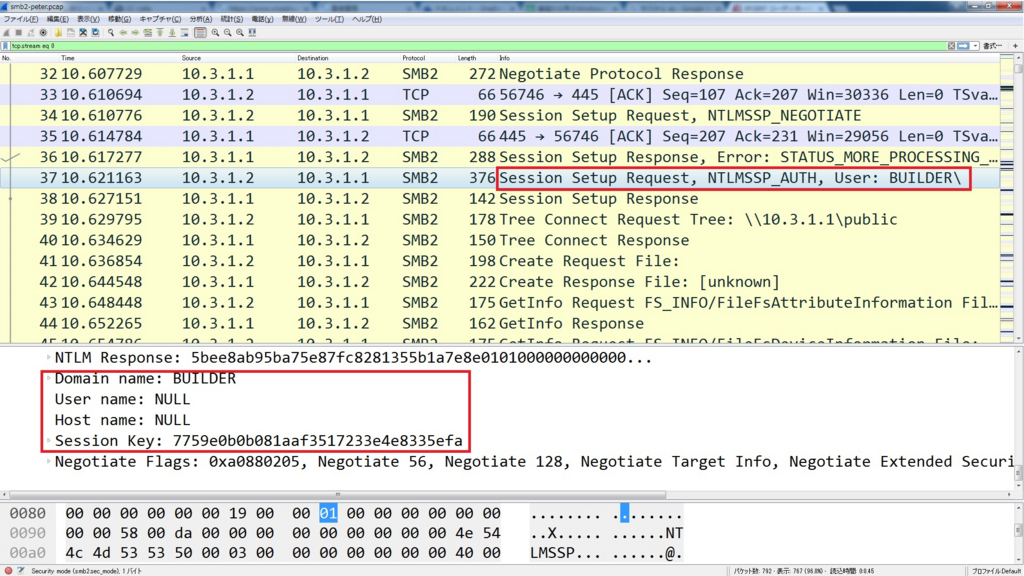The image size is (1024, 576).
Task: Sort by the Time column header
Action: (68, 58)
